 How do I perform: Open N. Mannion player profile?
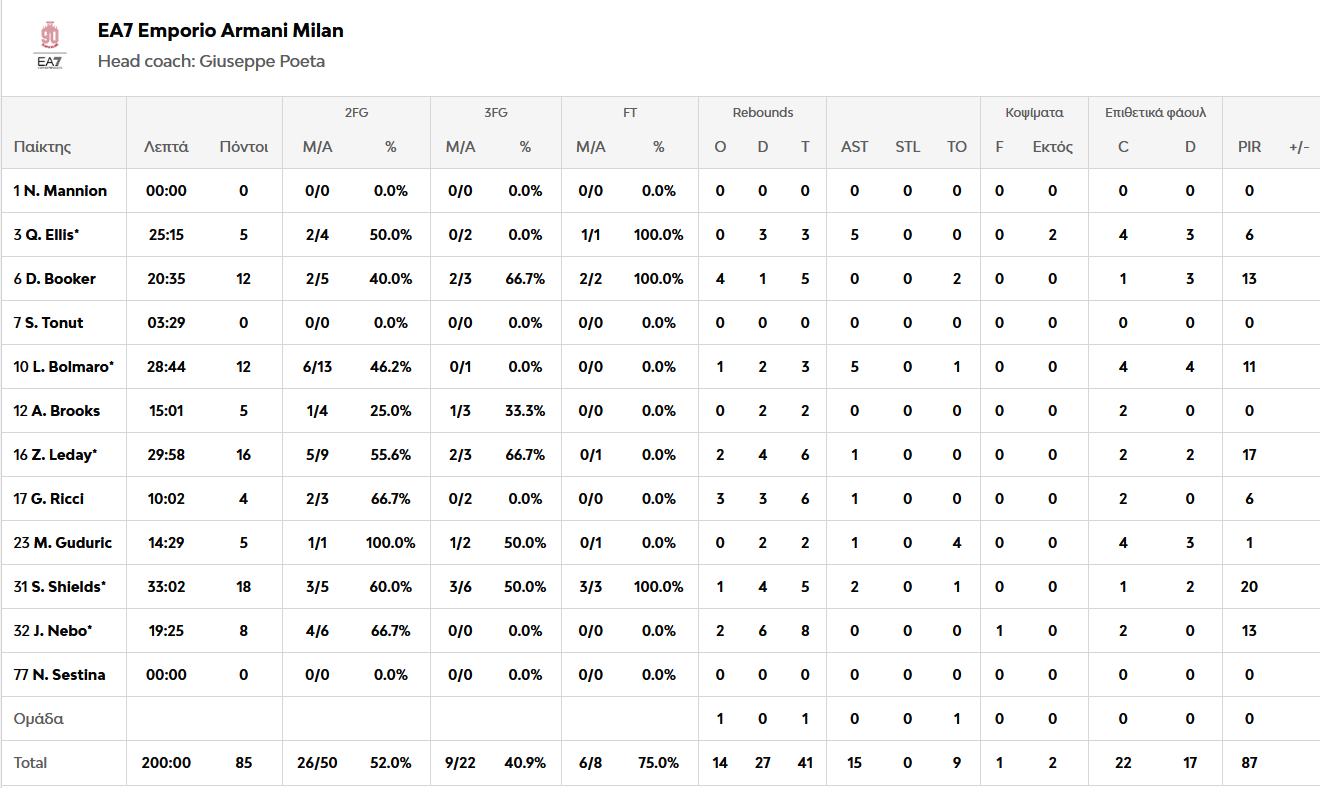click(x=60, y=191)
